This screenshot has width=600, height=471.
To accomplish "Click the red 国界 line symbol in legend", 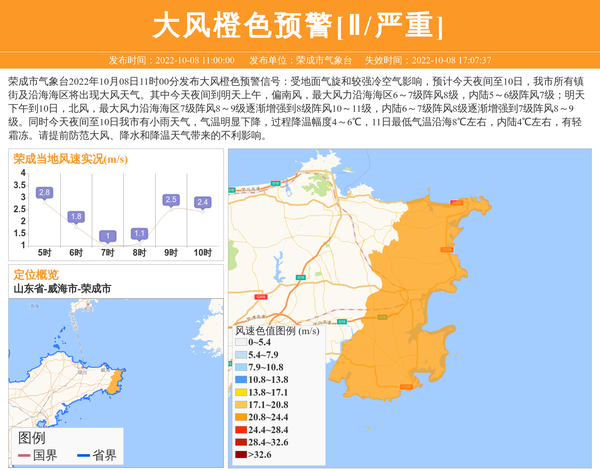I will point(25,456).
